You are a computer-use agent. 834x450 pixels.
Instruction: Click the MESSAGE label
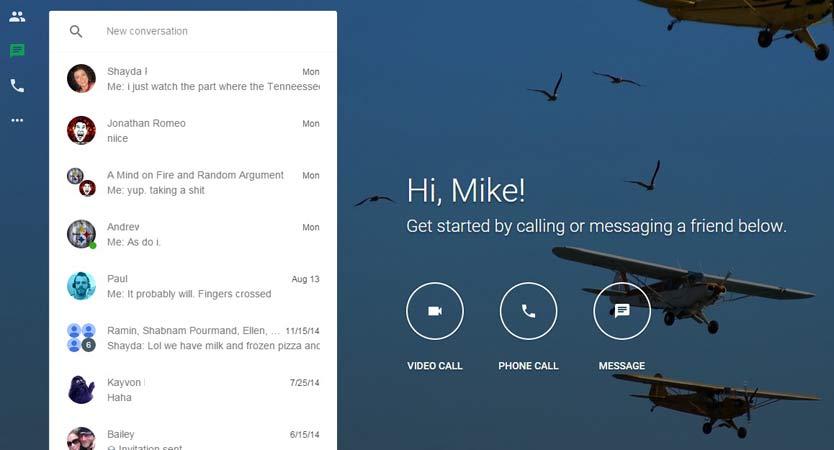622,366
